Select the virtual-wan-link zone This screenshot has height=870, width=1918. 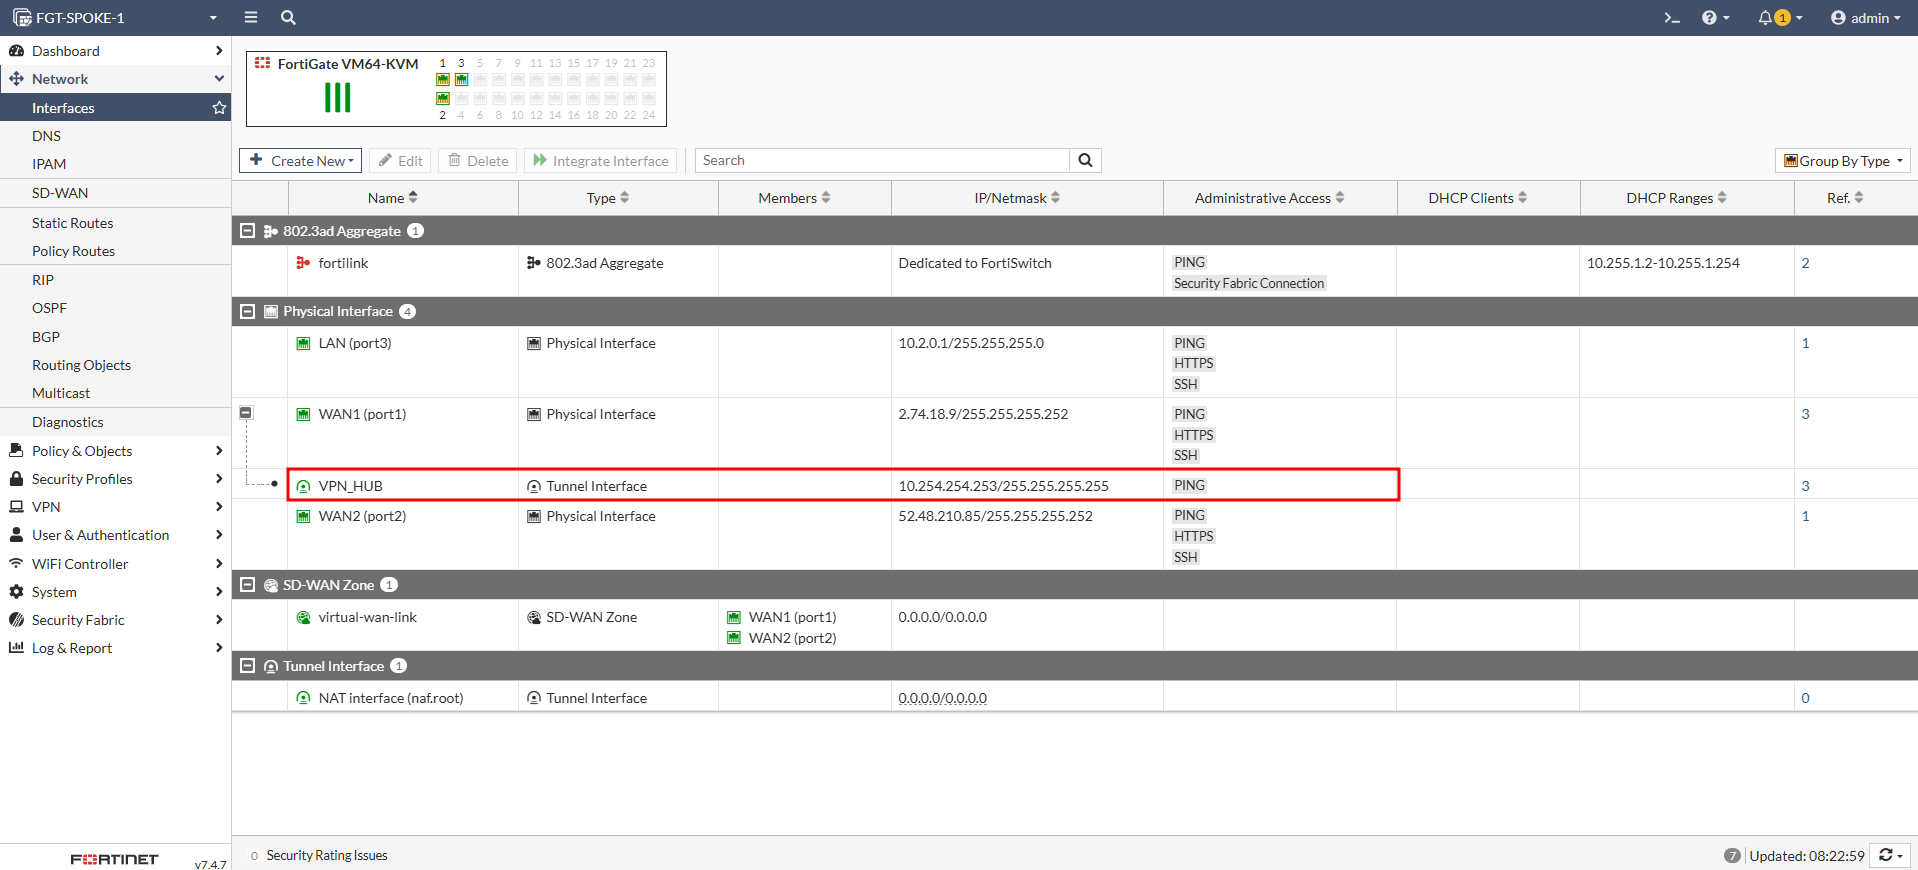tap(1075, 626)
